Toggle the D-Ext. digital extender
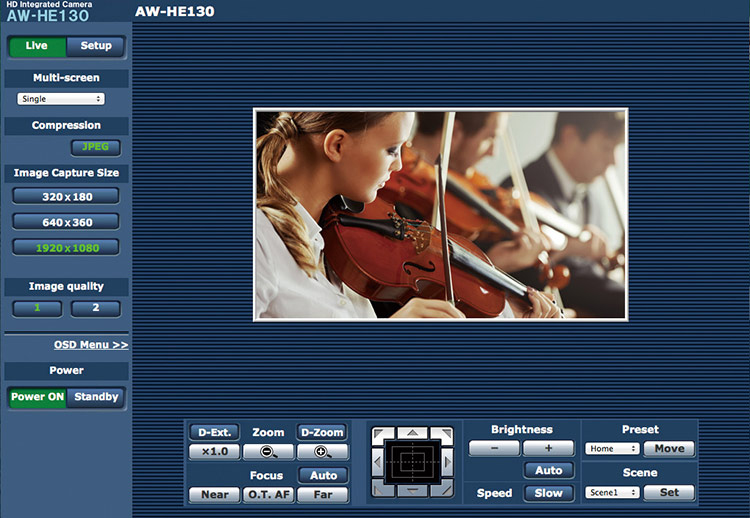 point(214,432)
